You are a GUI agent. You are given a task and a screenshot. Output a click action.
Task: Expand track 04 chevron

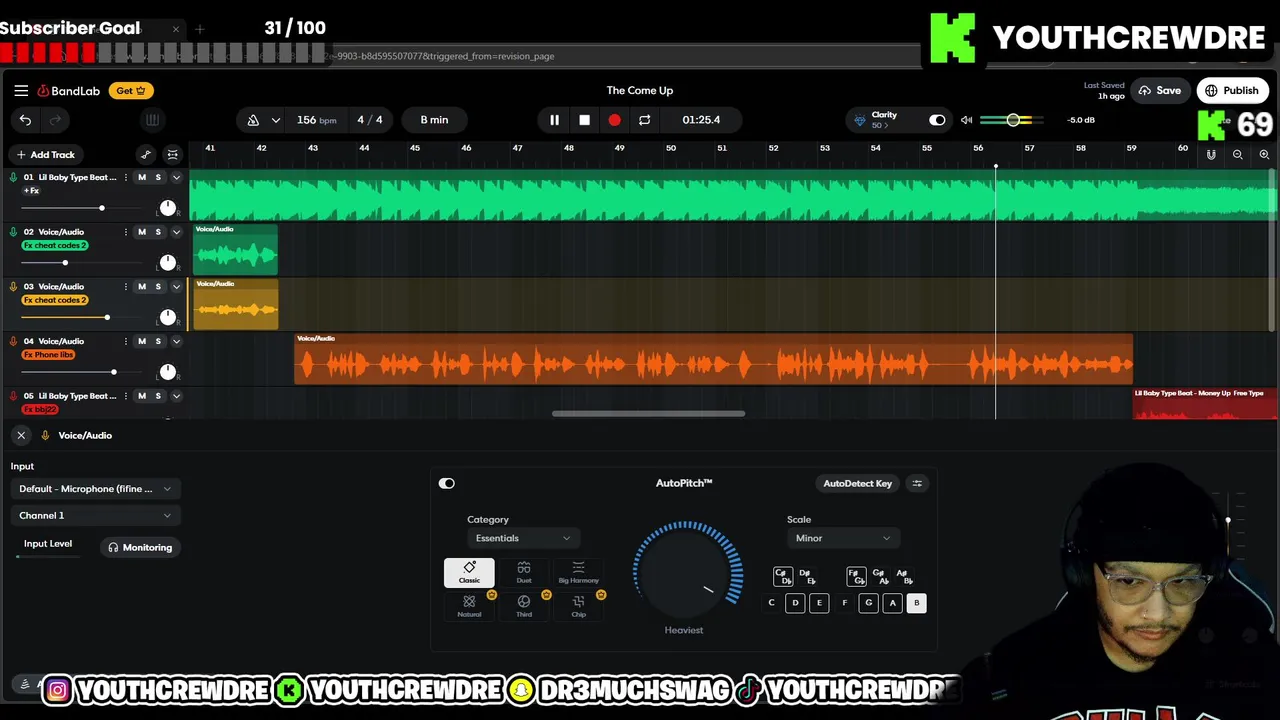[176, 342]
